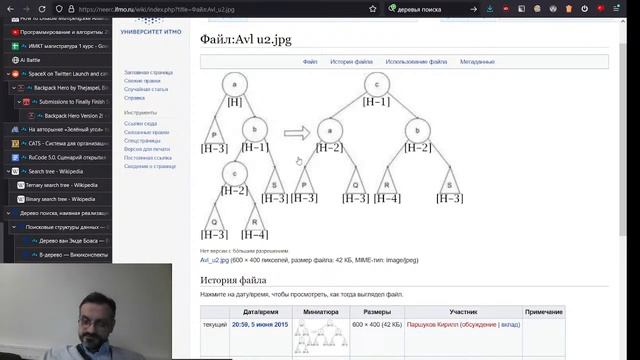Collapse the 'Backpack Hero by Thejaspel' subtree
Image resolution: width=640 pixels, height=360 pixels.
13,88
